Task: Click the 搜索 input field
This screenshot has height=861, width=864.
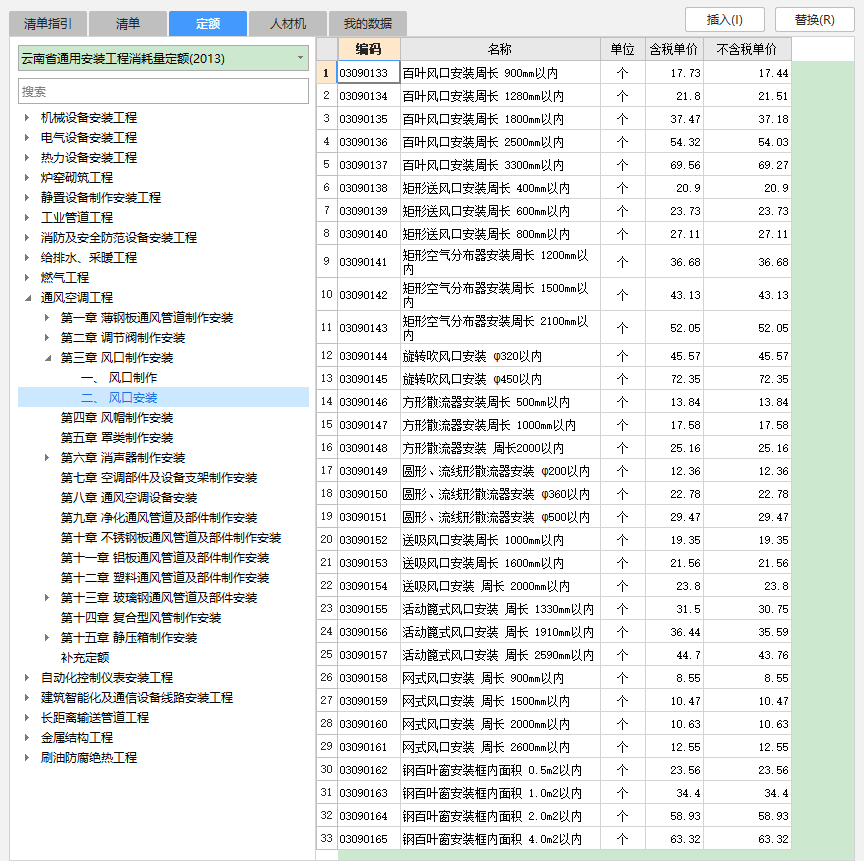Action: point(163,91)
